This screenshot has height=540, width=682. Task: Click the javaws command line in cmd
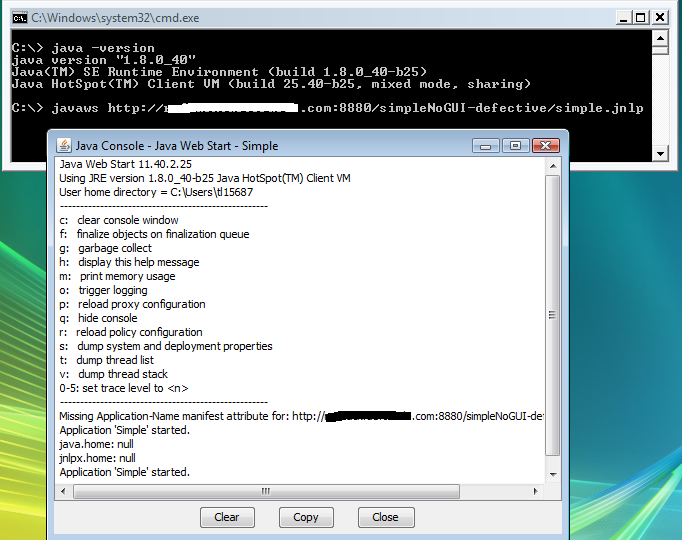328,108
